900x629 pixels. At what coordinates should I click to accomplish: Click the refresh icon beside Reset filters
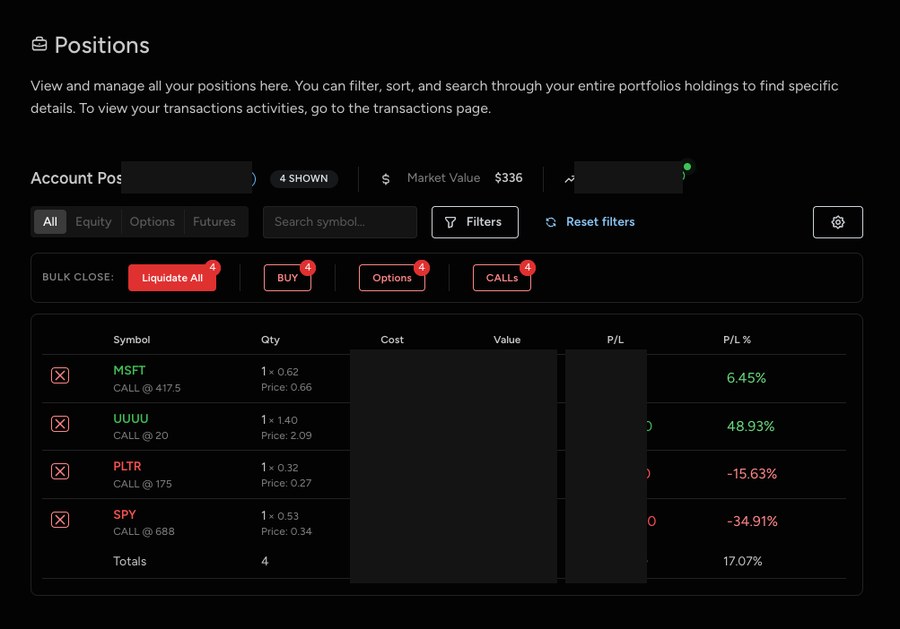550,222
